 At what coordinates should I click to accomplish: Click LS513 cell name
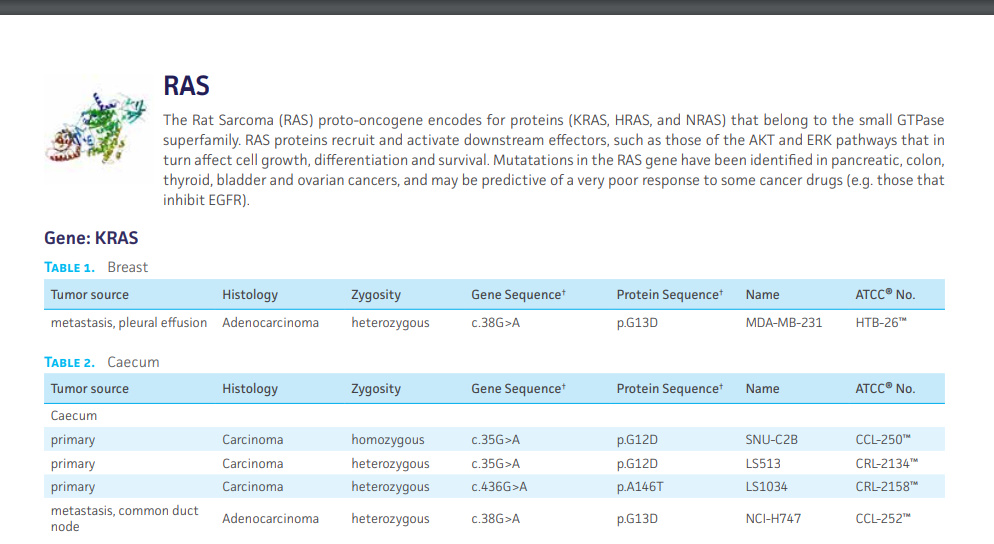point(763,463)
